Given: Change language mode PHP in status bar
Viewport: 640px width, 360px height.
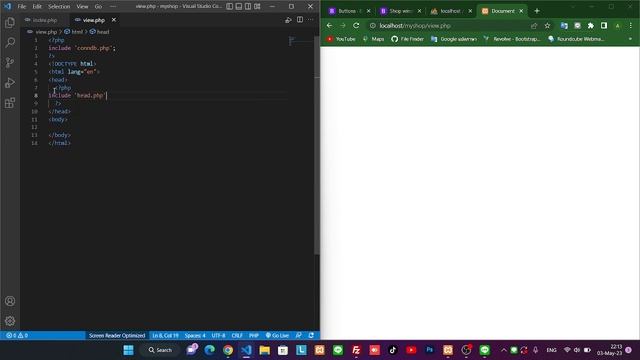Looking at the screenshot, I should tap(254, 336).
